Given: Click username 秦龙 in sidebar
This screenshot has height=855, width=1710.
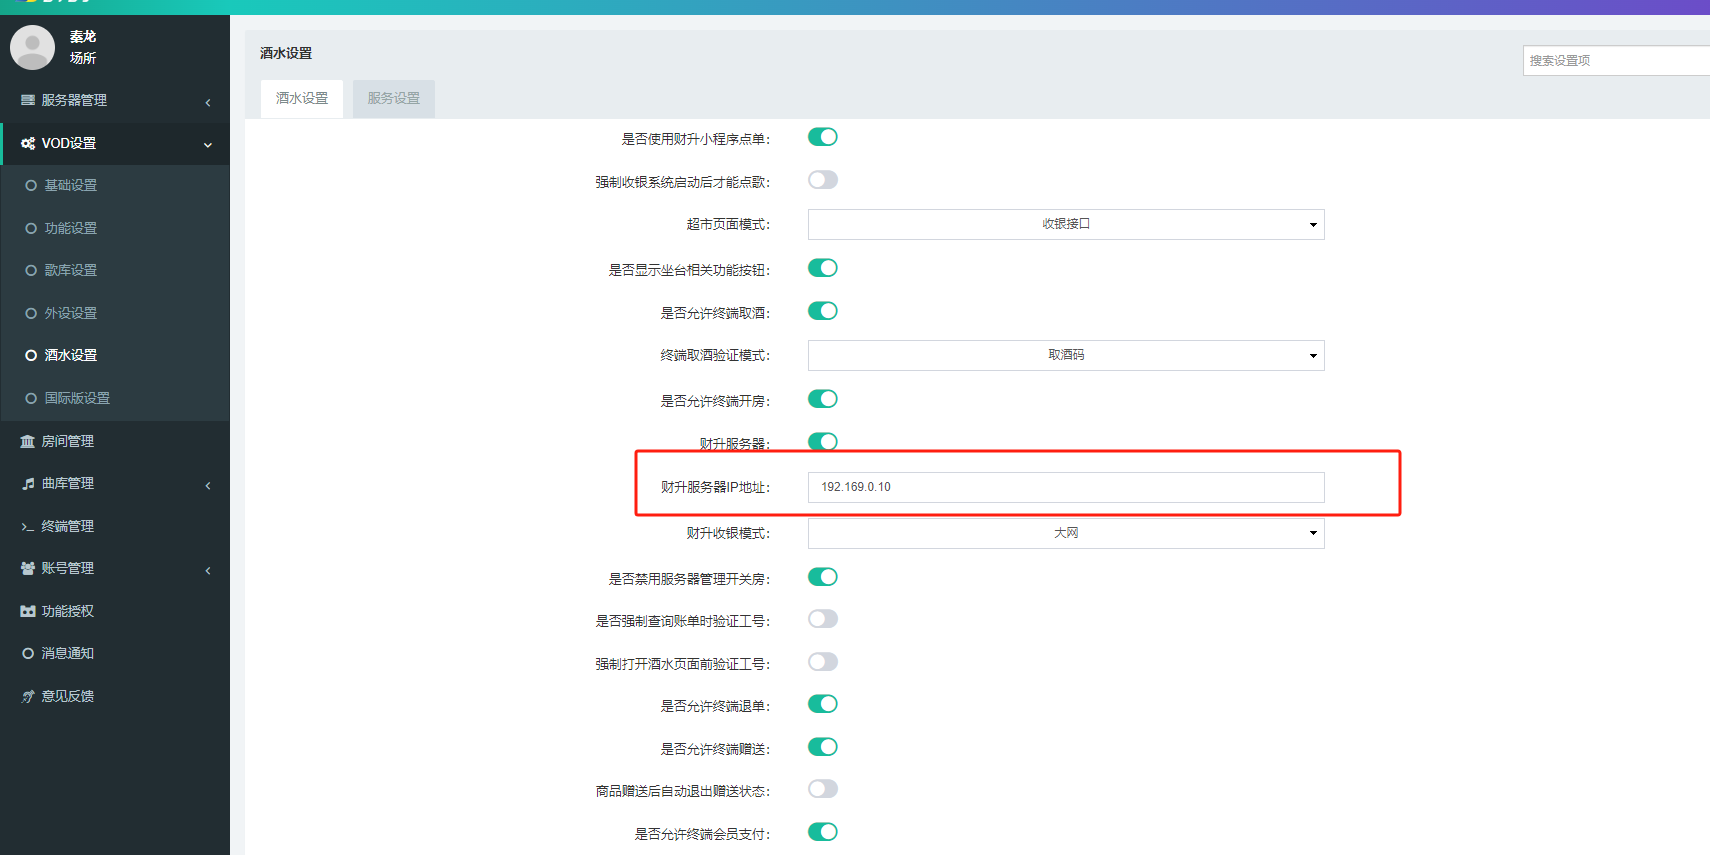Looking at the screenshot, I should (83, 36).
